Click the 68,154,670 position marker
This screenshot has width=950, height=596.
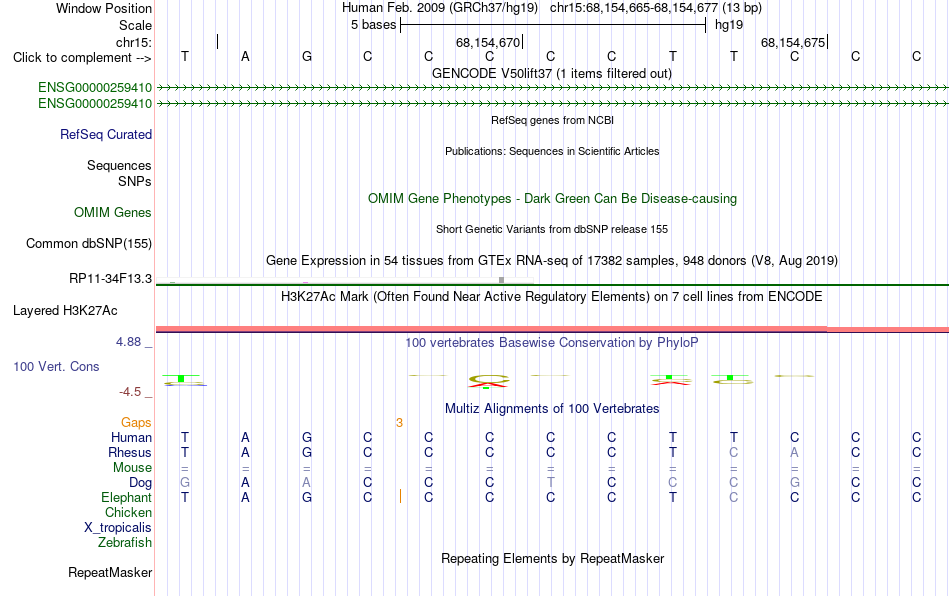pos(488,43)
